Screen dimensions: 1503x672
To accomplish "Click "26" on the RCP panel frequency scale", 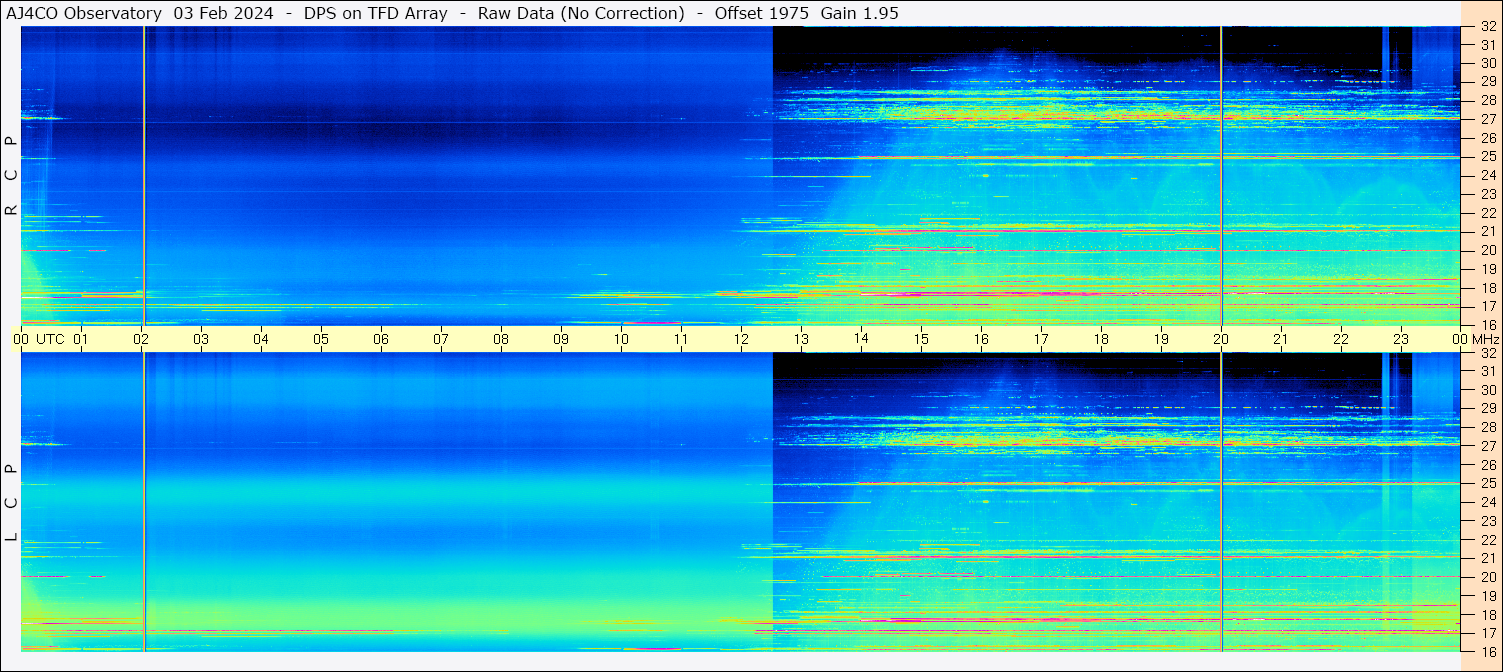I will tap(1487, 138).
